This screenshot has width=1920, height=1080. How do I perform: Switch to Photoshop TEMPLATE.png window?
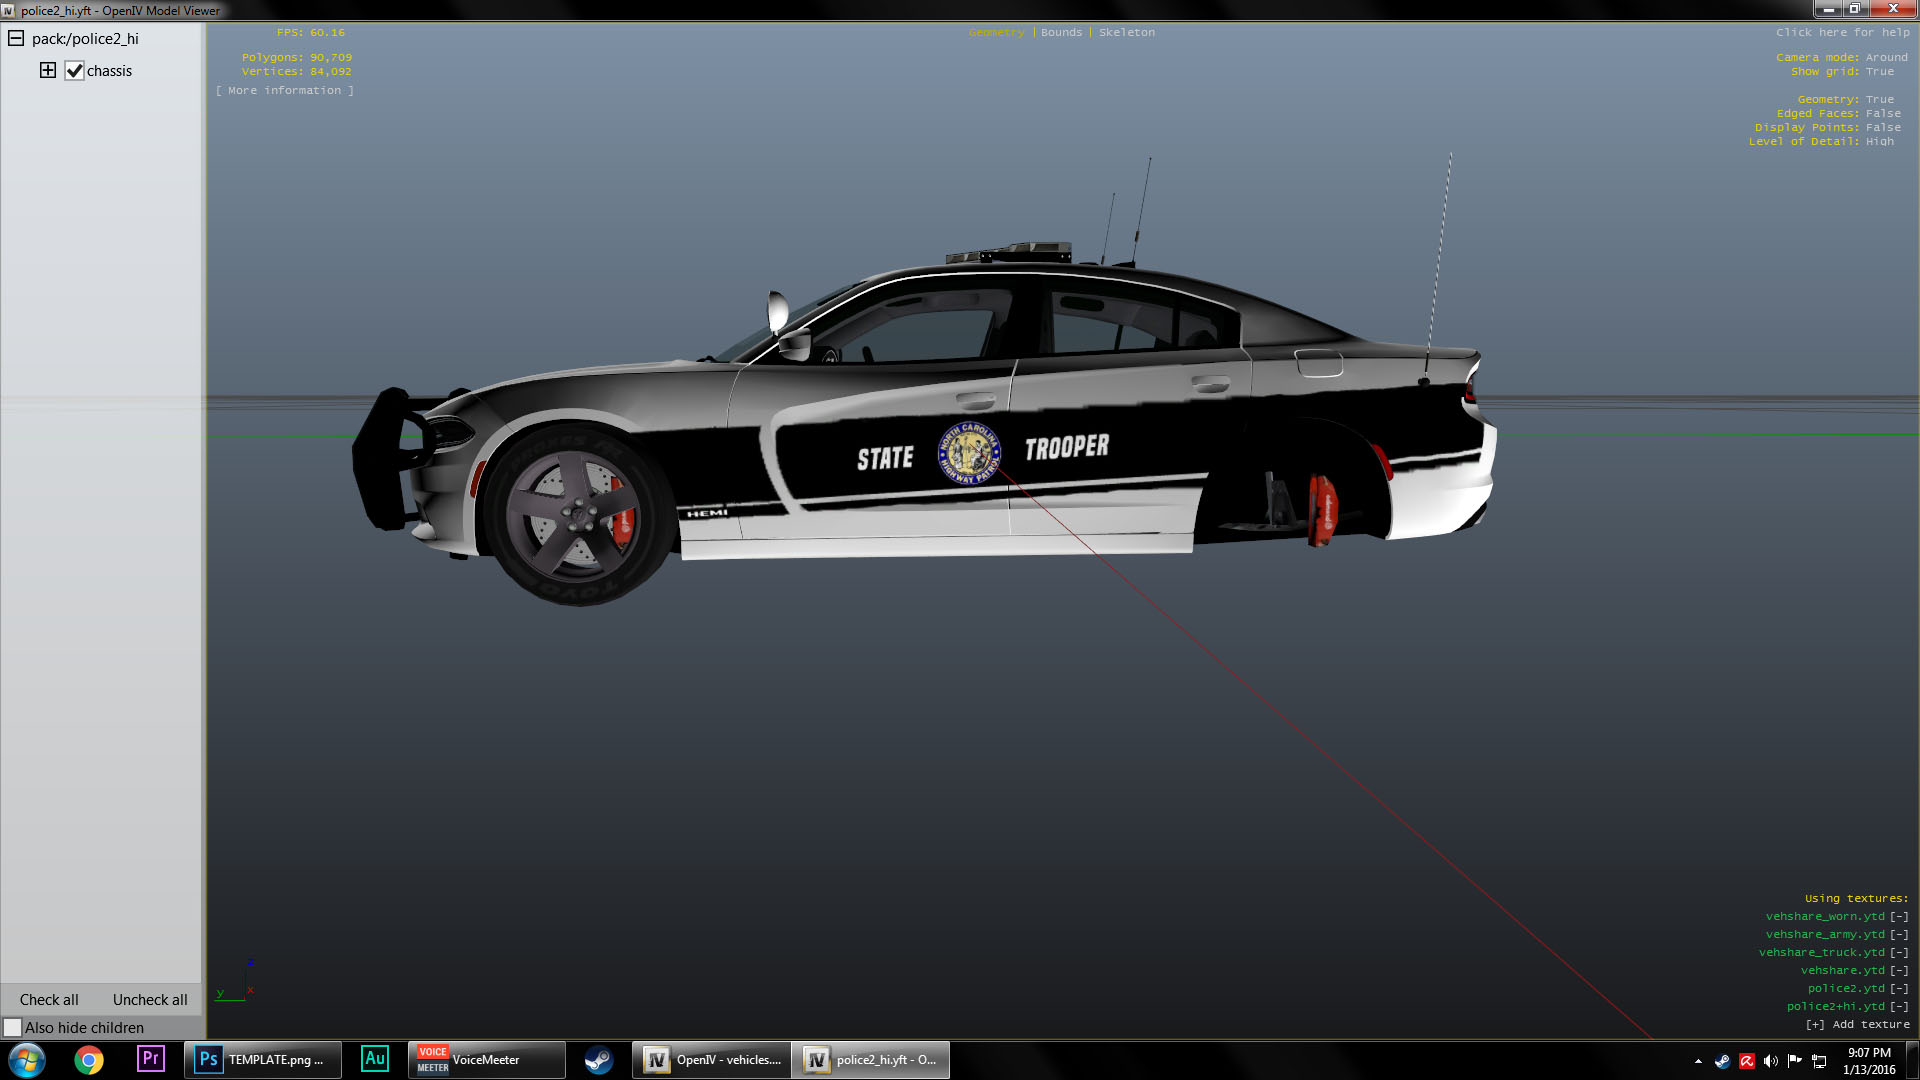tap(262, 1060)
